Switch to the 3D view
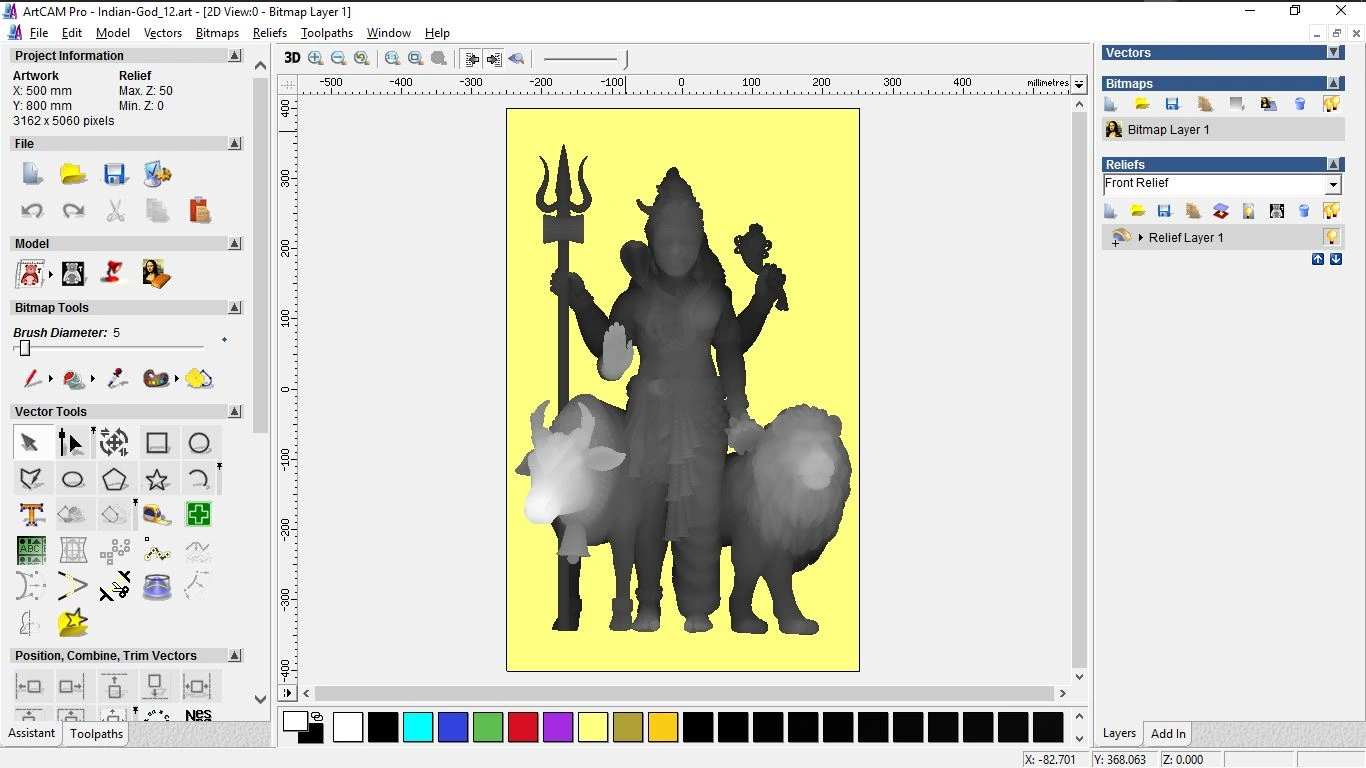Viewport: 1366px width, 768px height. pos(291,58)
